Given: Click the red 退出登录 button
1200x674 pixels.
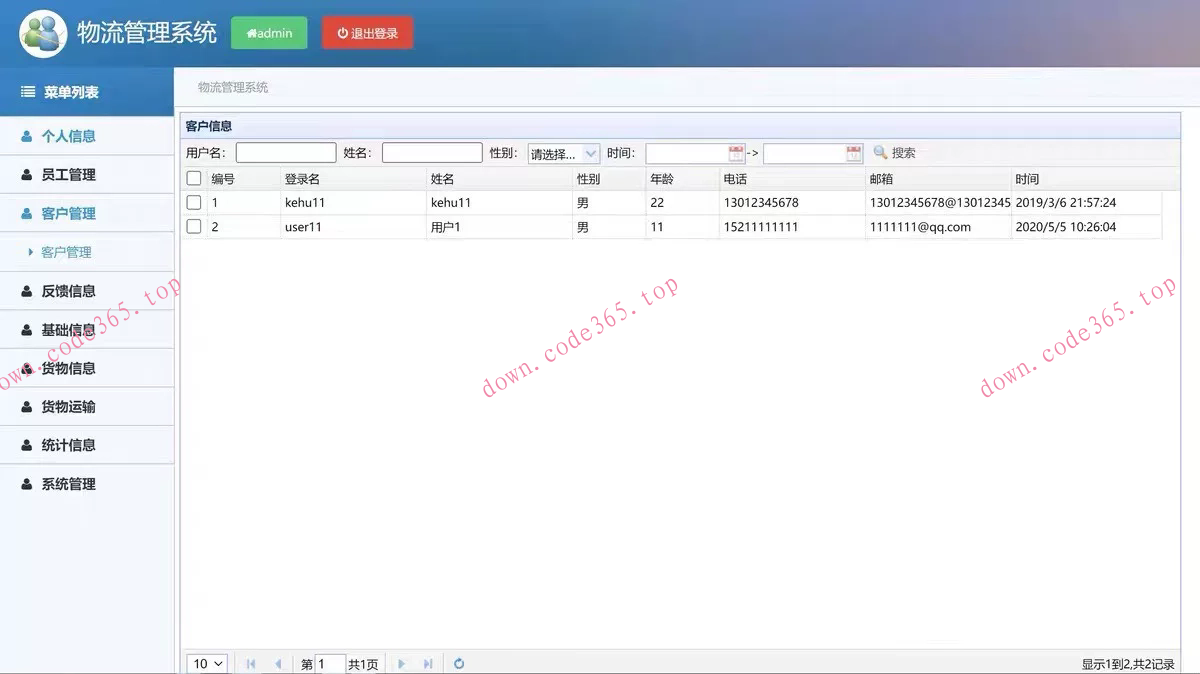Looking at the screenshot, I should 367,33.
